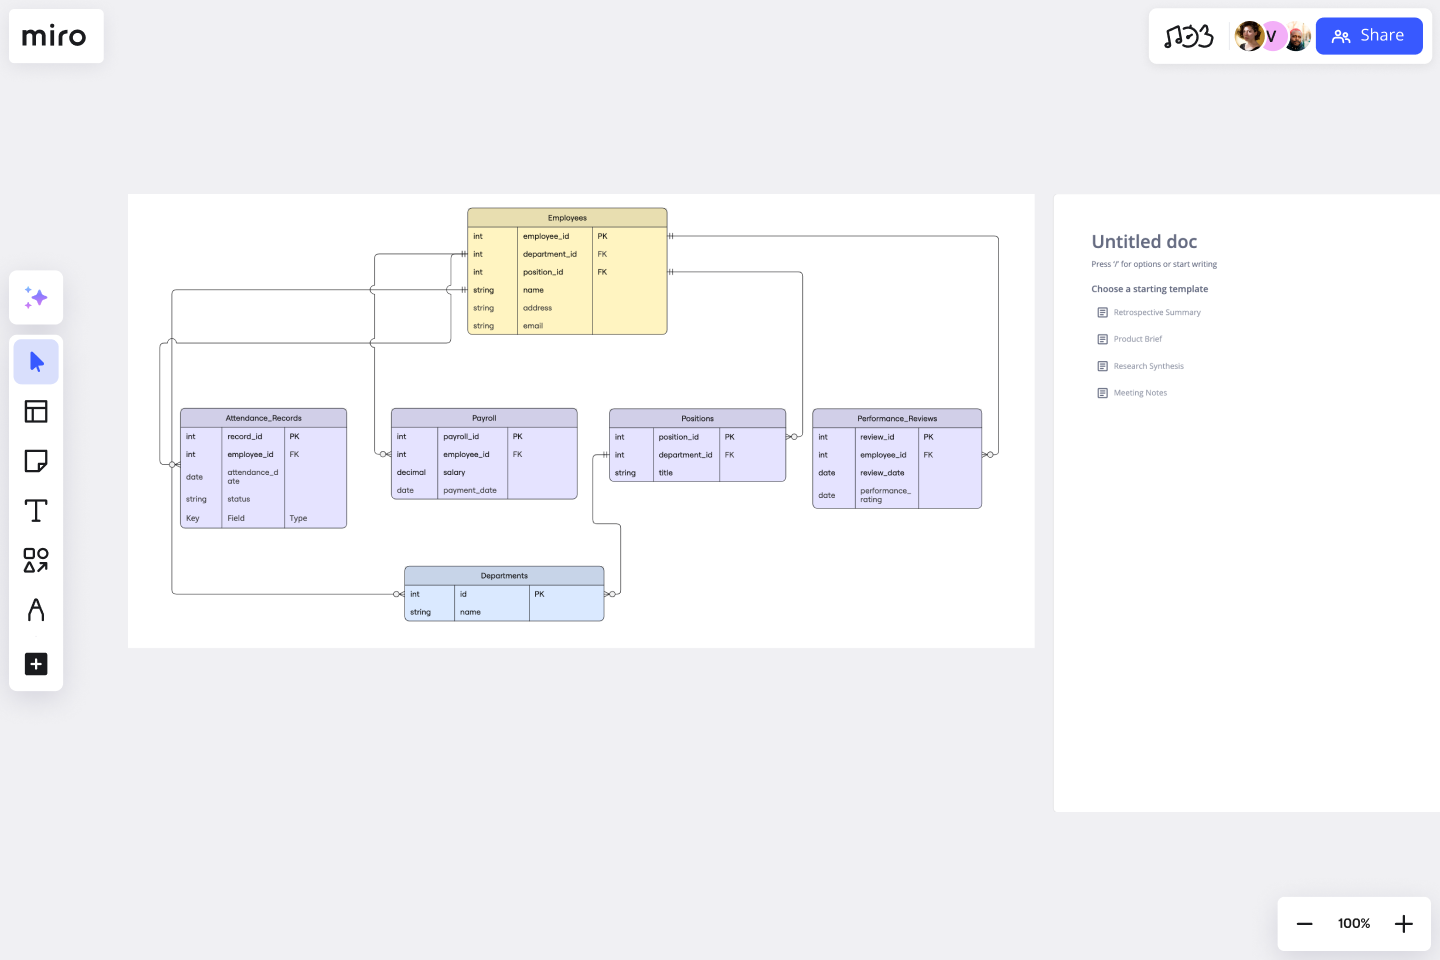Click the Untitled doc title to rename it
Viewport: 1440px width, 960px height.
pyautogui.click(x=1144, y=241)
